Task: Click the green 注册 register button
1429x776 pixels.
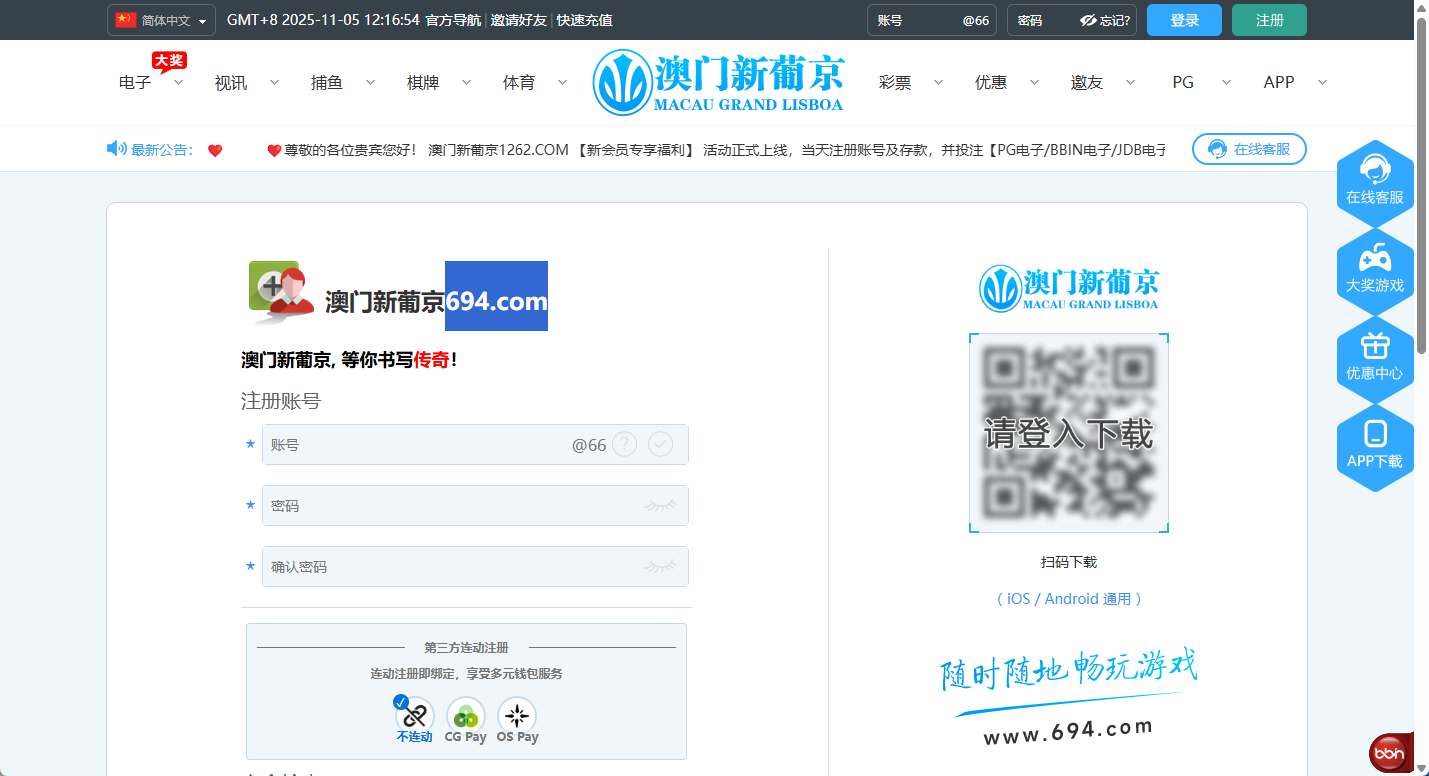Action: [x=1269, y=20]
